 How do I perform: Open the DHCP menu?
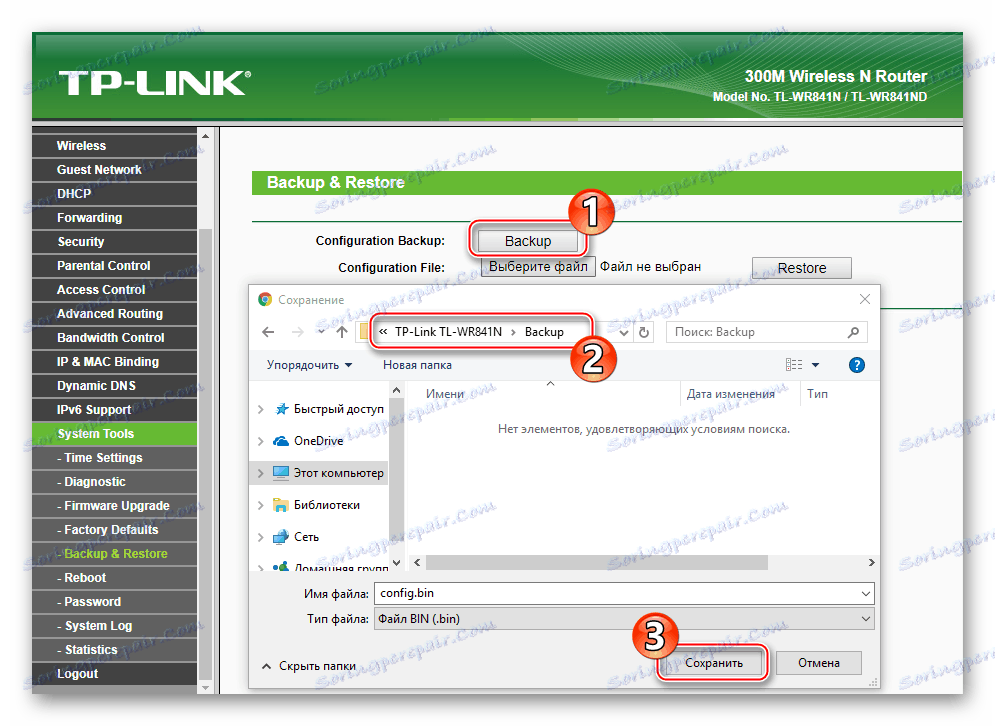tap(115, 194)
